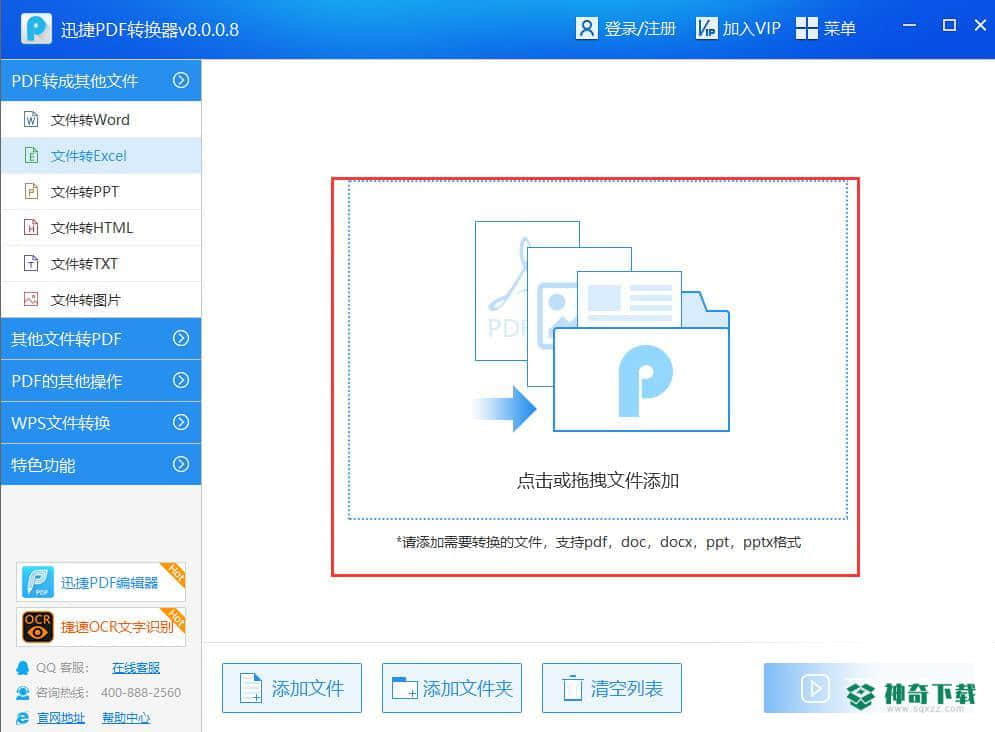Open the 官网地址 link
The height and width of the screenshot is (732, 995).
click(61, 718)
